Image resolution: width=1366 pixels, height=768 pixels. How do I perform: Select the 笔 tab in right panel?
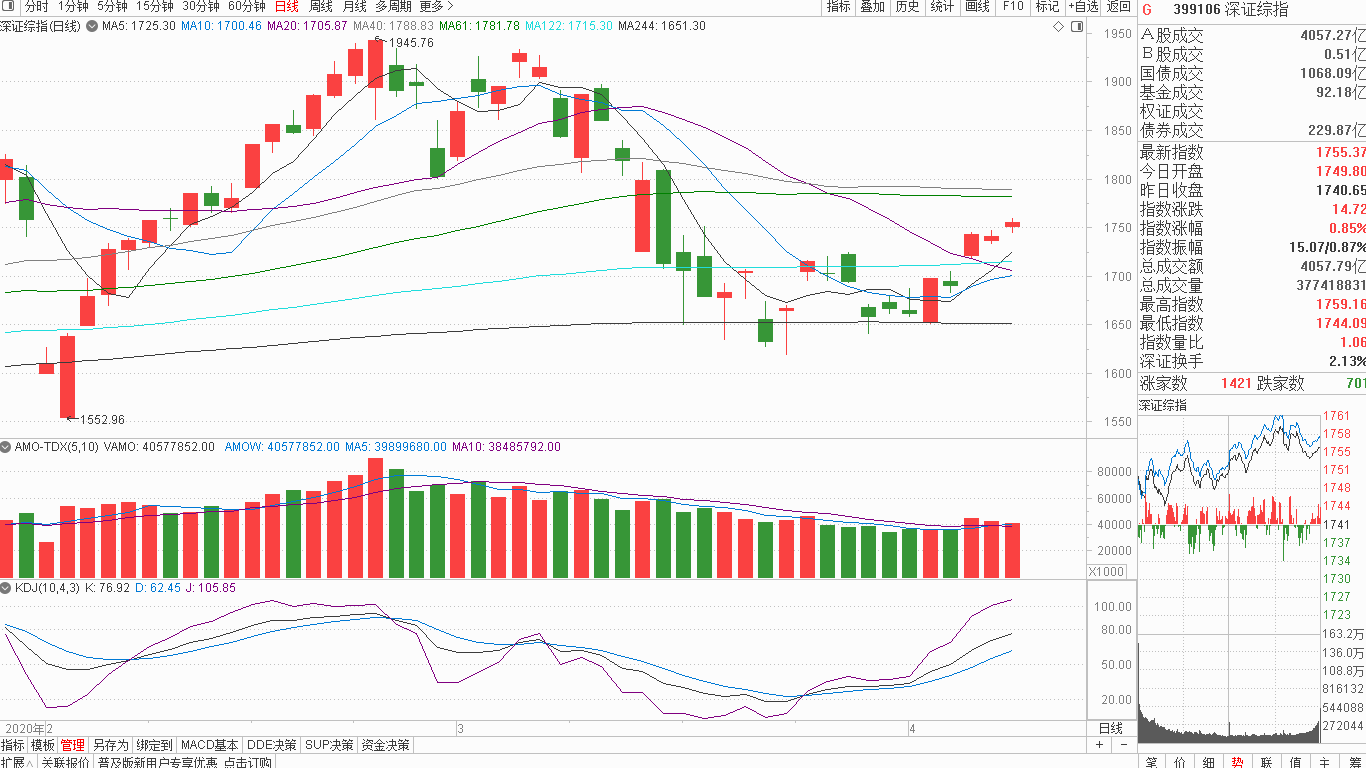[1151, 762]
